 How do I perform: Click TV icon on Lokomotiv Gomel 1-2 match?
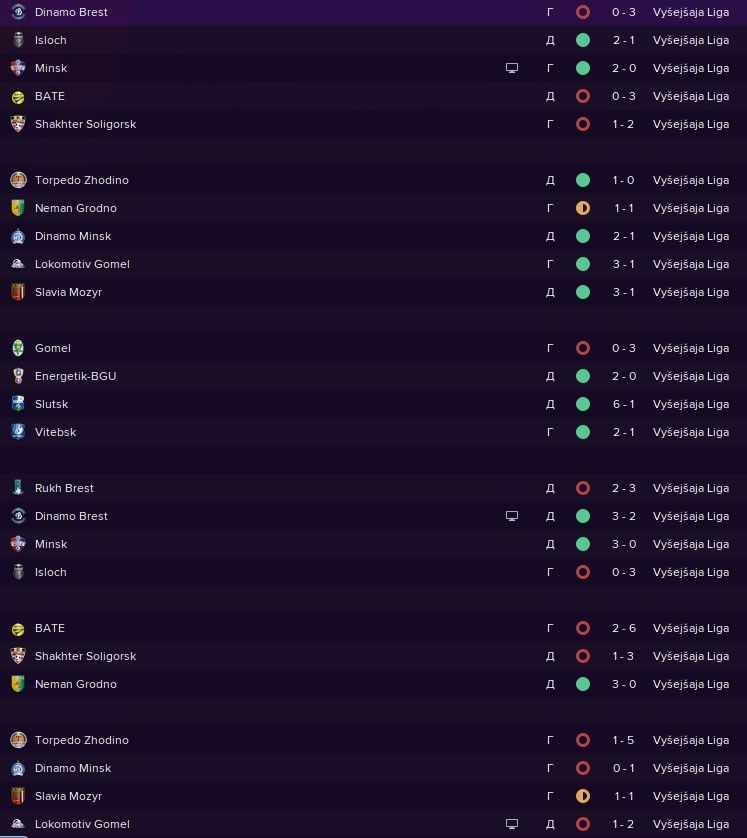[512, 824]
